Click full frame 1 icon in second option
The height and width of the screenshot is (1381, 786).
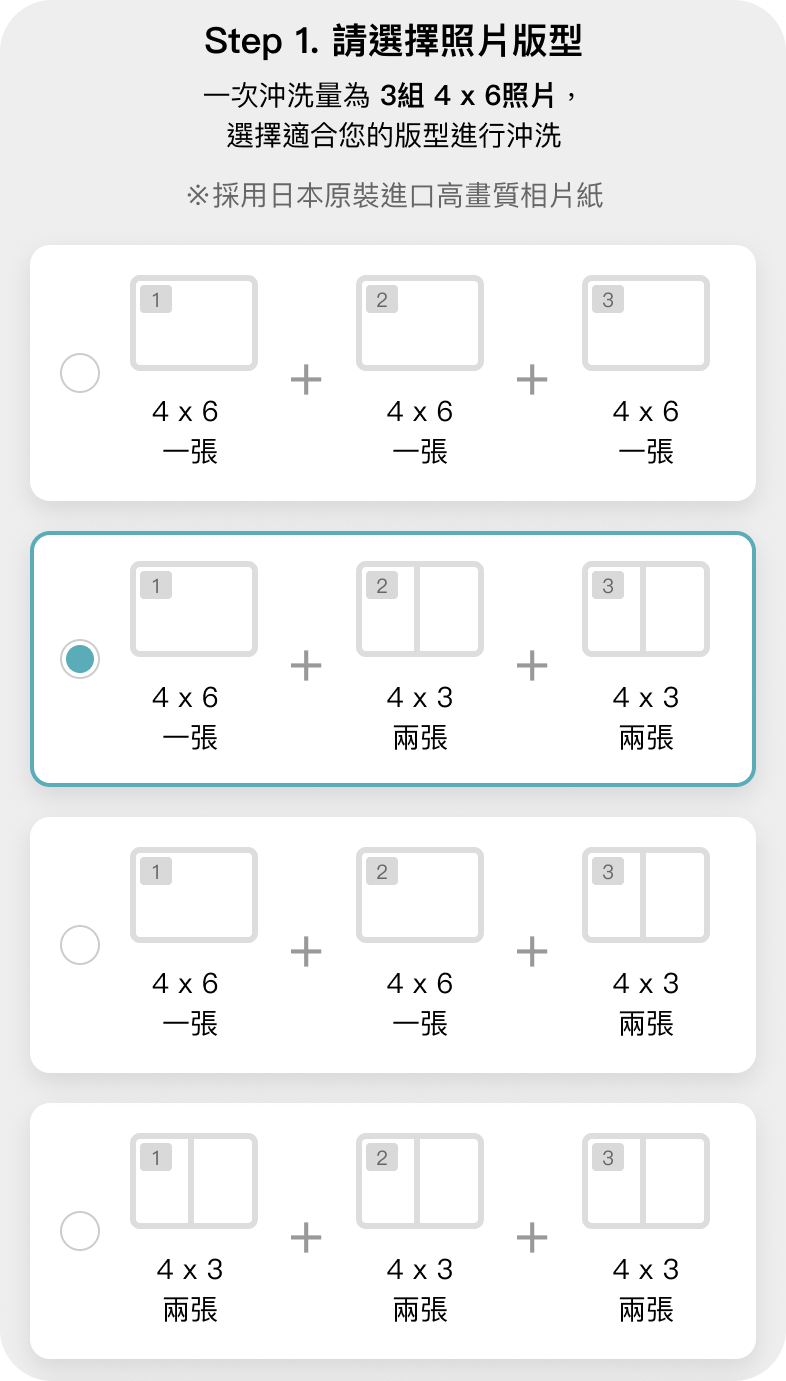pos(194,609)
